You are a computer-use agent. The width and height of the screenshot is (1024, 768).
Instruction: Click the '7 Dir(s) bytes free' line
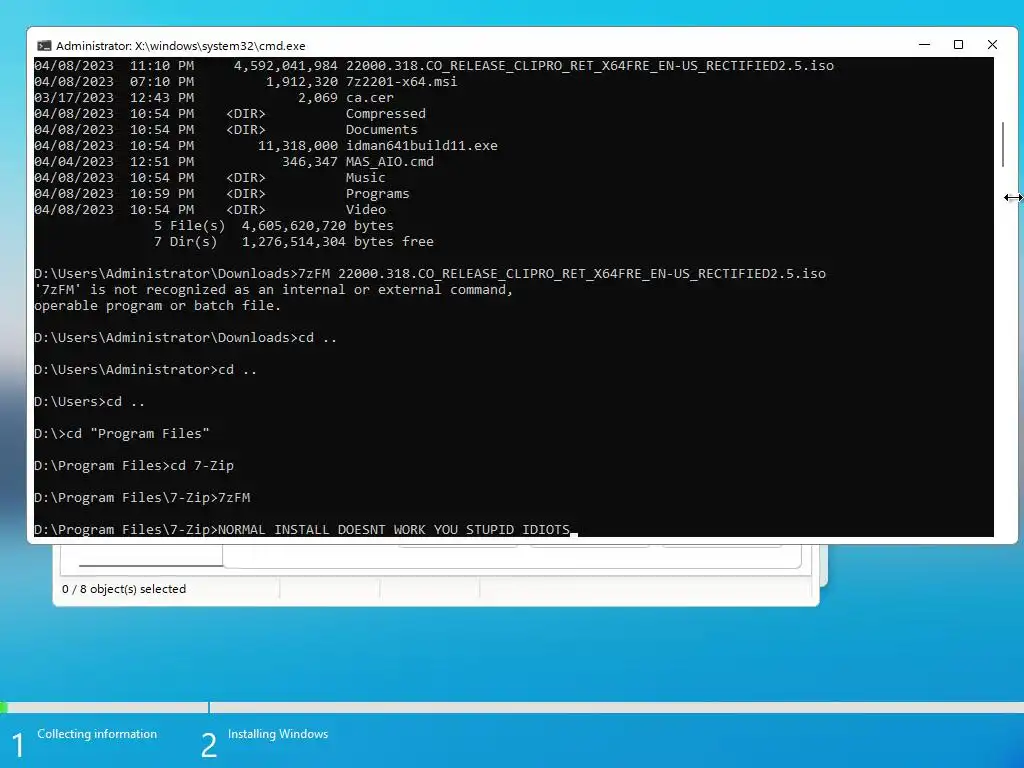(x=294, y=242)
